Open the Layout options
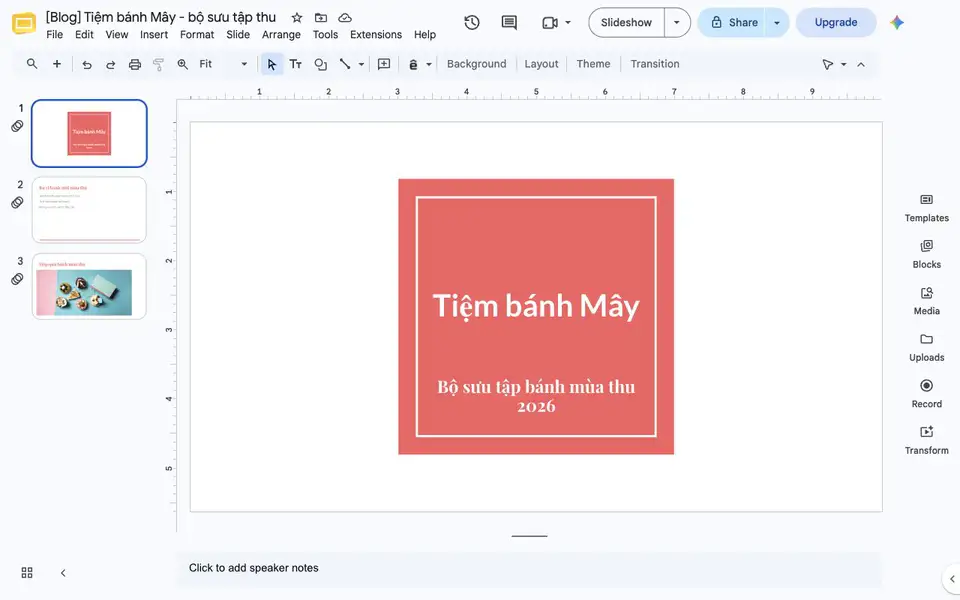 point(541,64)
